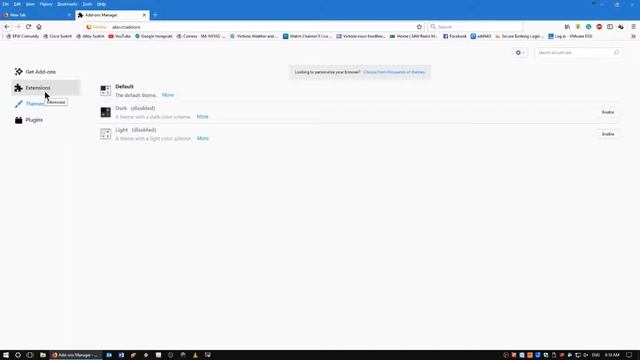
Task: Show More details for Dark theme
Action: click(202, 117)
